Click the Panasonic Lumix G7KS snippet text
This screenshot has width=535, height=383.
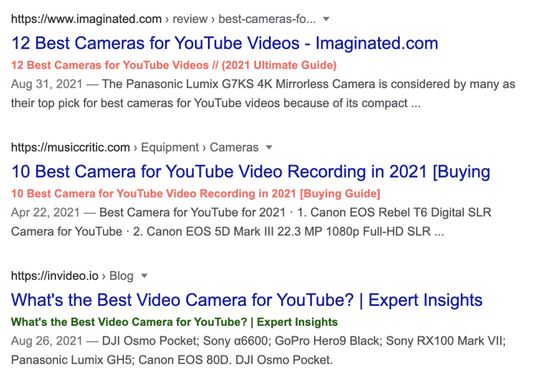[x=263, y=93]
